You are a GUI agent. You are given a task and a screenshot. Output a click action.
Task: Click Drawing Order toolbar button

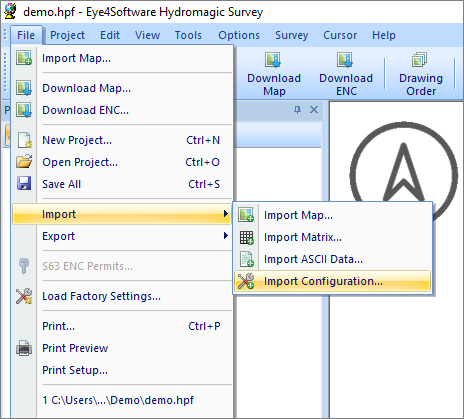coord(421,74)
